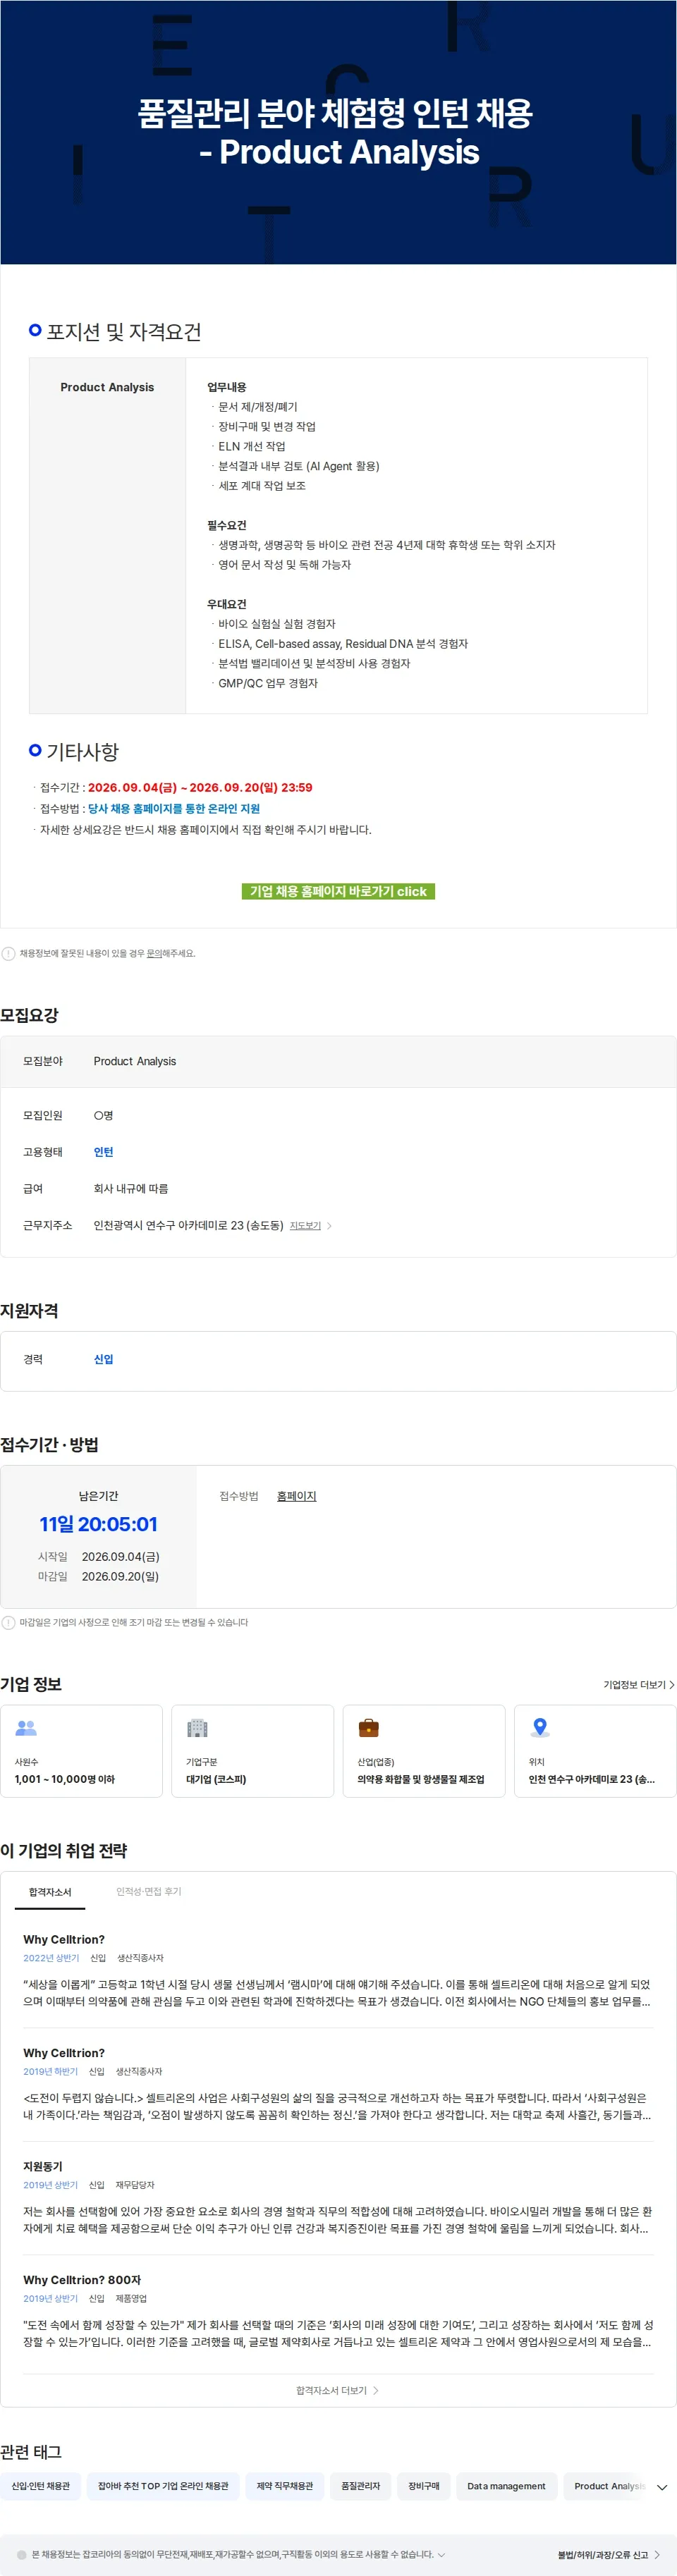This screenshot has width=677, height=2576.
Task: Click the employees people icon in 사원수 card
Action: coord(26,1727)
